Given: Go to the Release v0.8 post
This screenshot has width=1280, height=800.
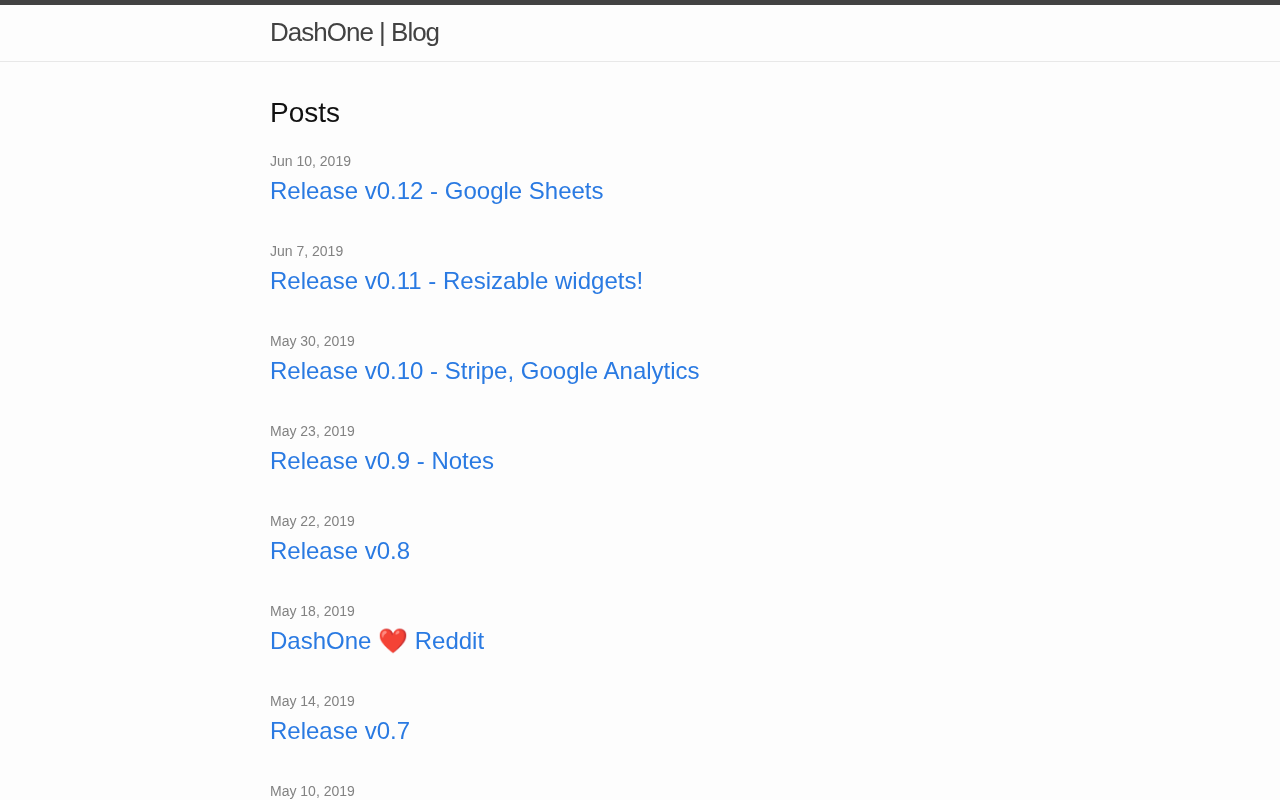Looking at the screenshot, I should 339,551.
